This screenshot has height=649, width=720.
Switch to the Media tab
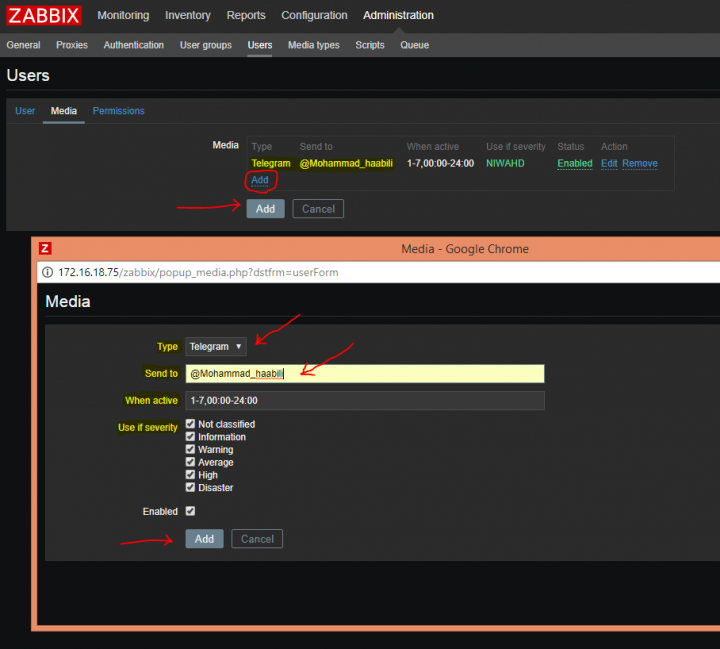[x=64, y=111]
